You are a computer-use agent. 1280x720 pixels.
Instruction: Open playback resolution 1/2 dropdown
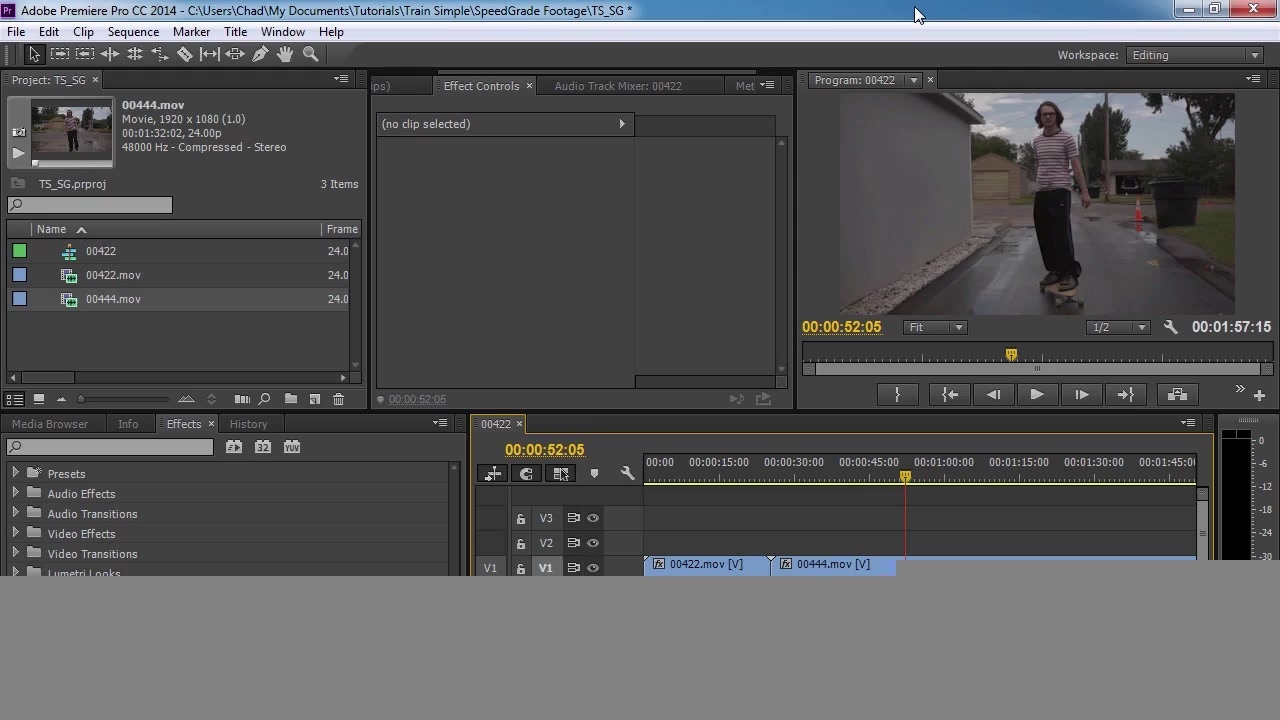(x=1118, y=327)
